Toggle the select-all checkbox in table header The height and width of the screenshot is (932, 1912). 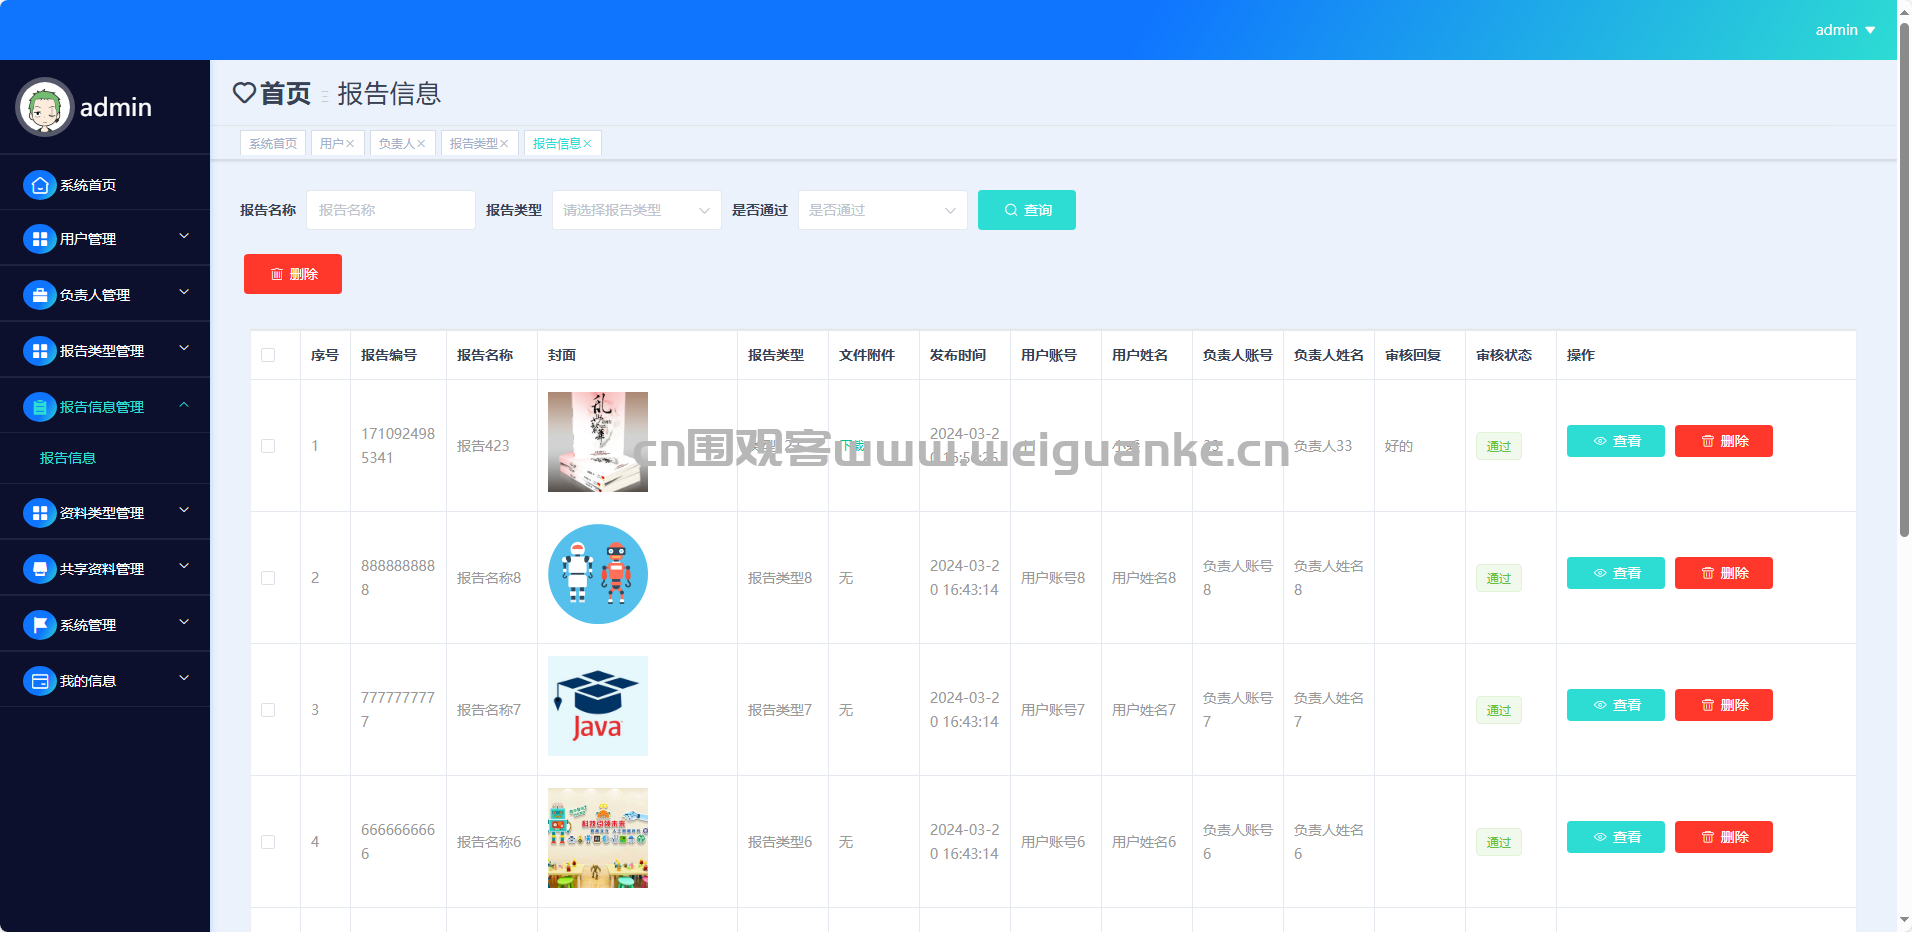268,355
